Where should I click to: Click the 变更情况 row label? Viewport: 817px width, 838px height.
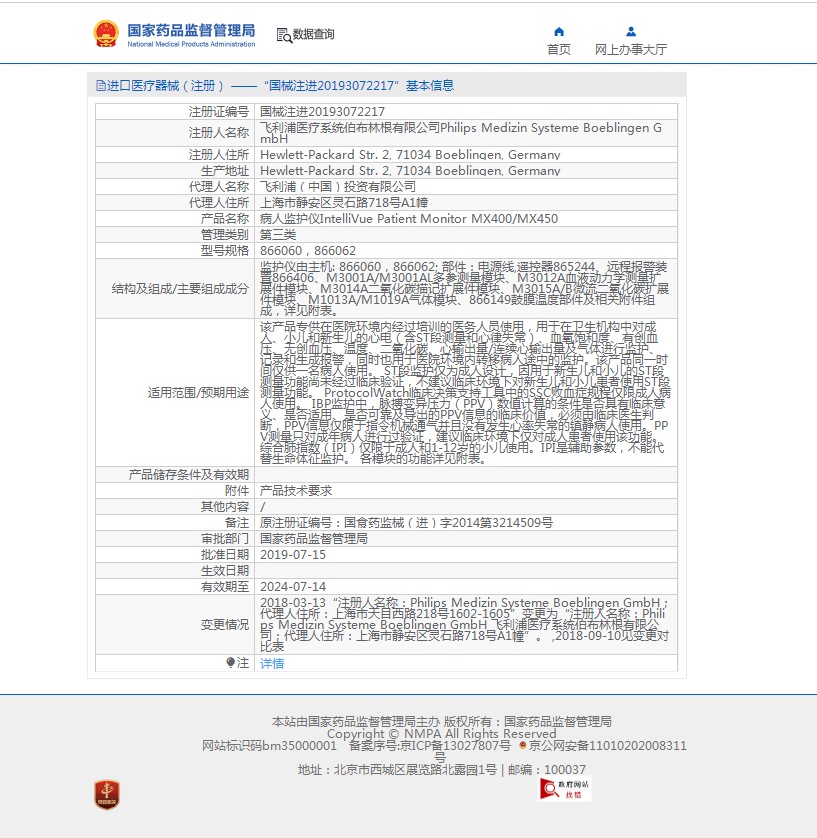tap(224, 625)
